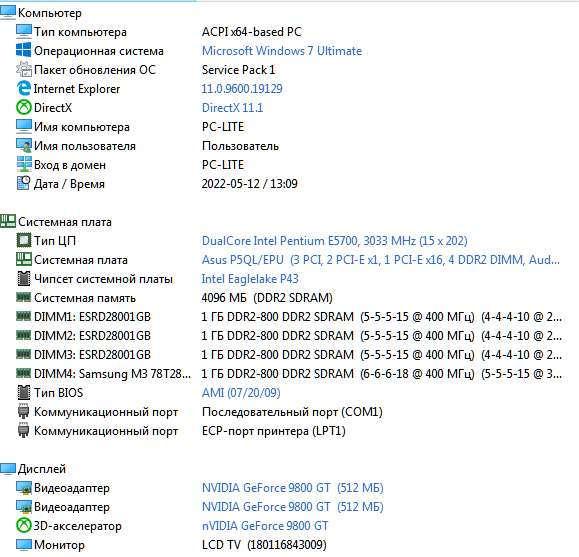The image size is (579, 557).
Task: Open the Microsoft Windows 7 Ultimate link
Action: tap(282, 51)
